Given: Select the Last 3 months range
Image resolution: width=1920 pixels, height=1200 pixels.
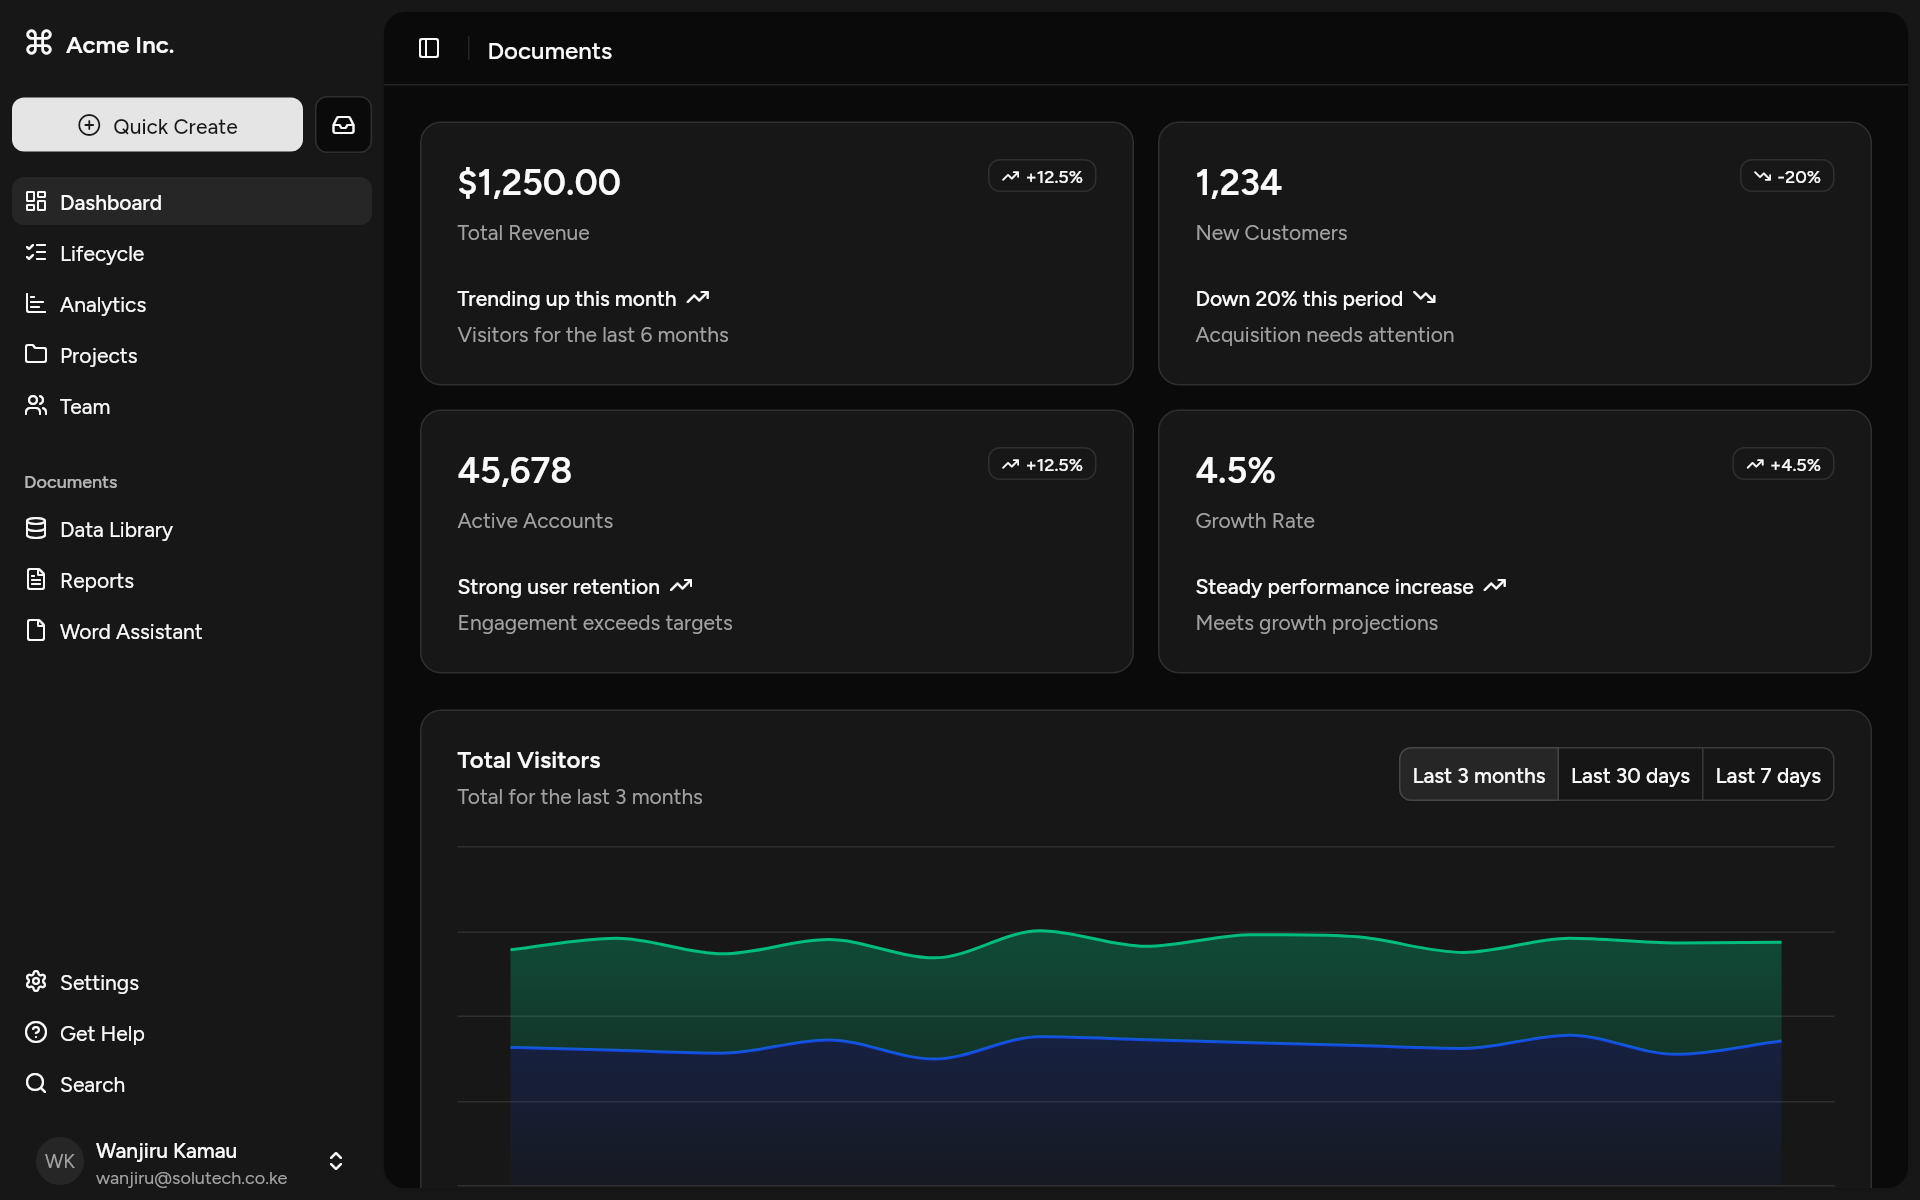Looking at the screenshot, I should [x=1478, y=775].
